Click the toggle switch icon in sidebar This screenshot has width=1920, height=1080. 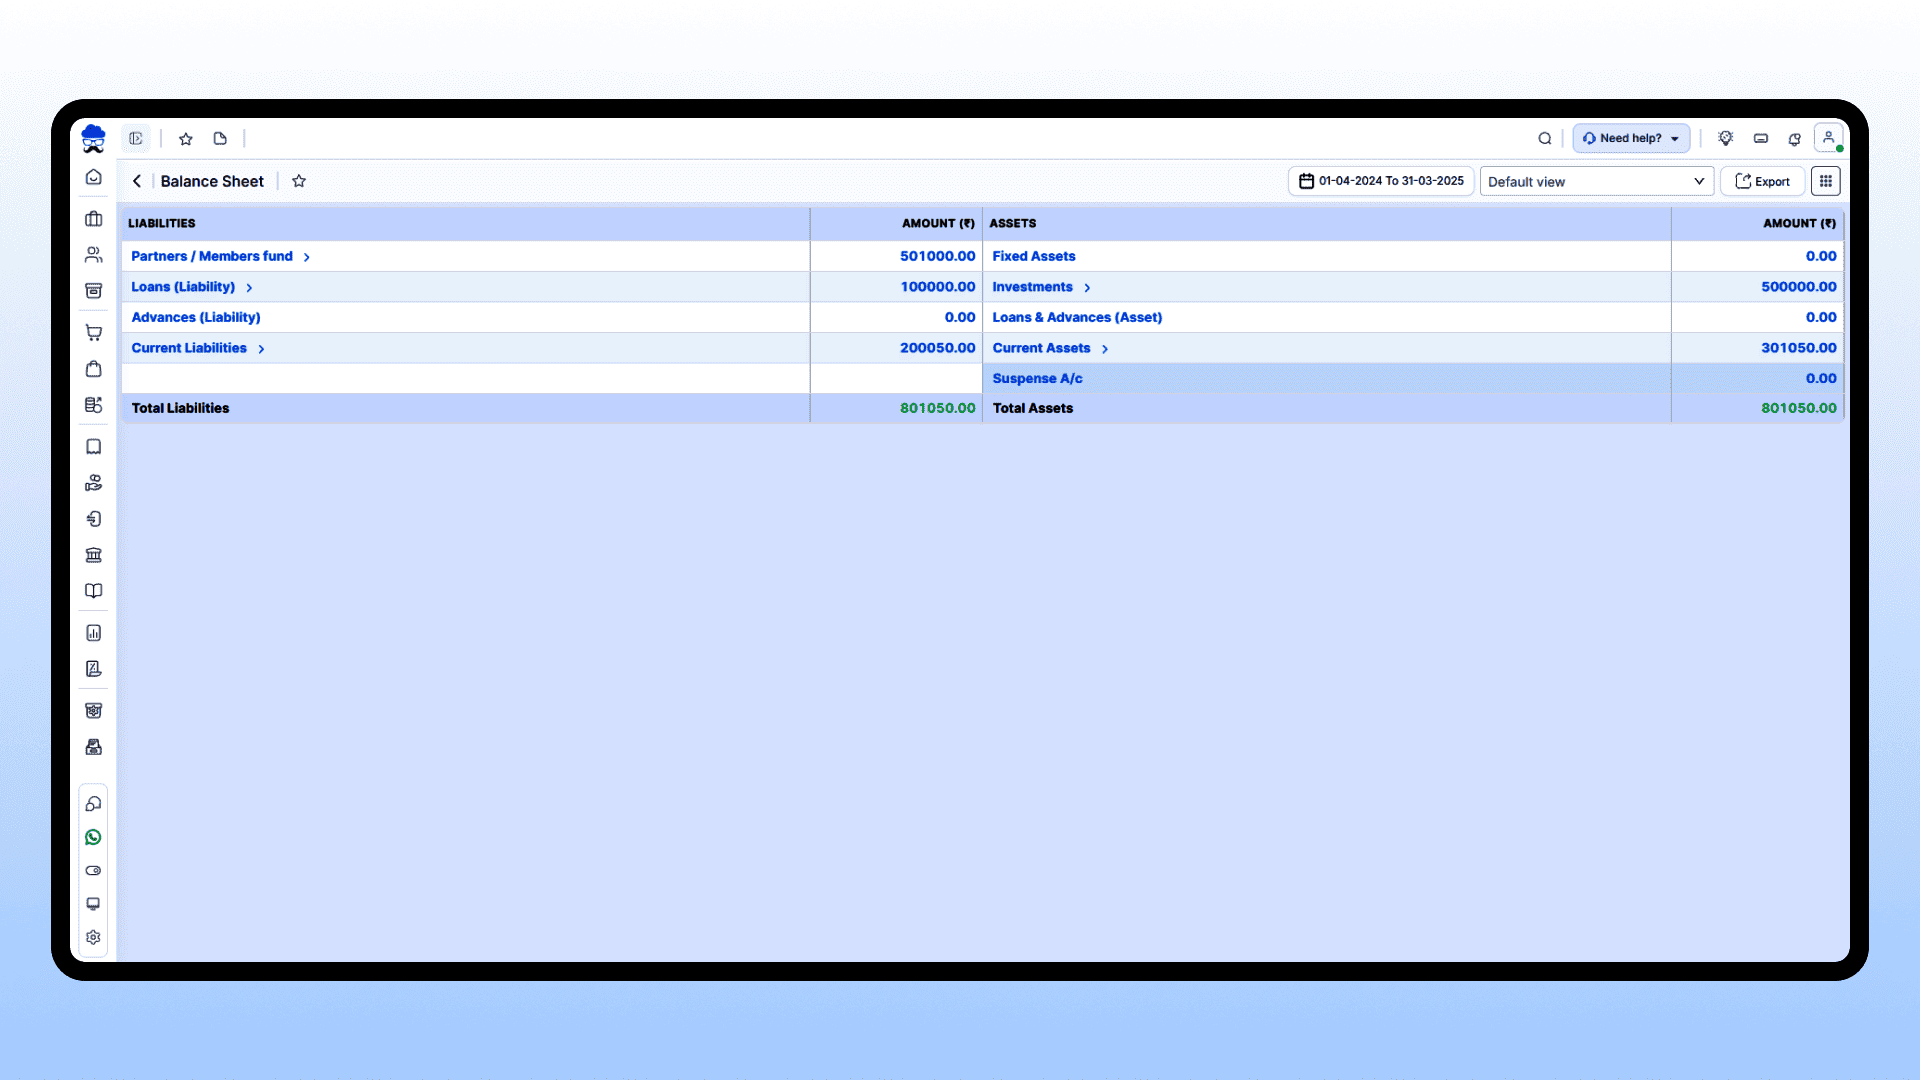93,870
